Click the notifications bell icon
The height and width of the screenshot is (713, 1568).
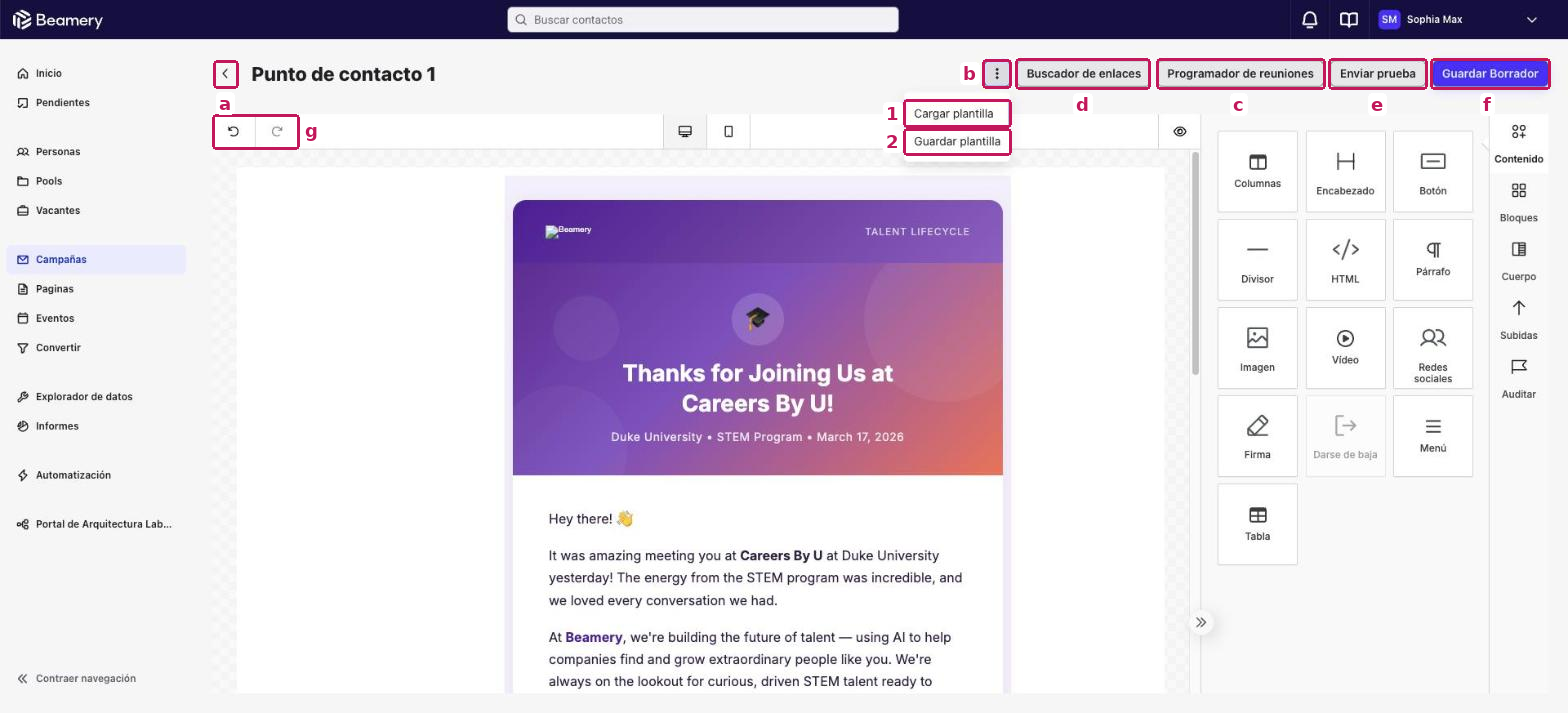coord(1309,20)
